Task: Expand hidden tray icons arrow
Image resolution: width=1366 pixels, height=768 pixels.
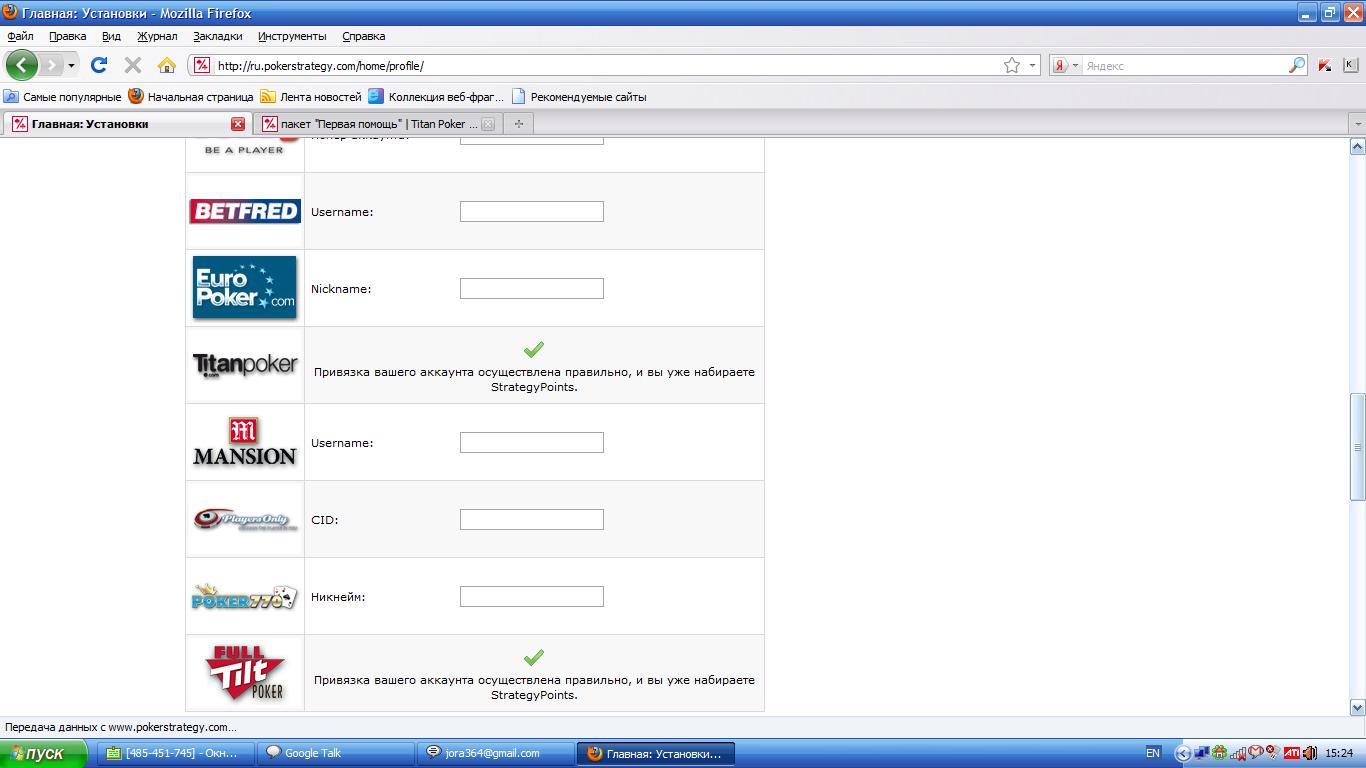Action: [x=1184, y=753]
